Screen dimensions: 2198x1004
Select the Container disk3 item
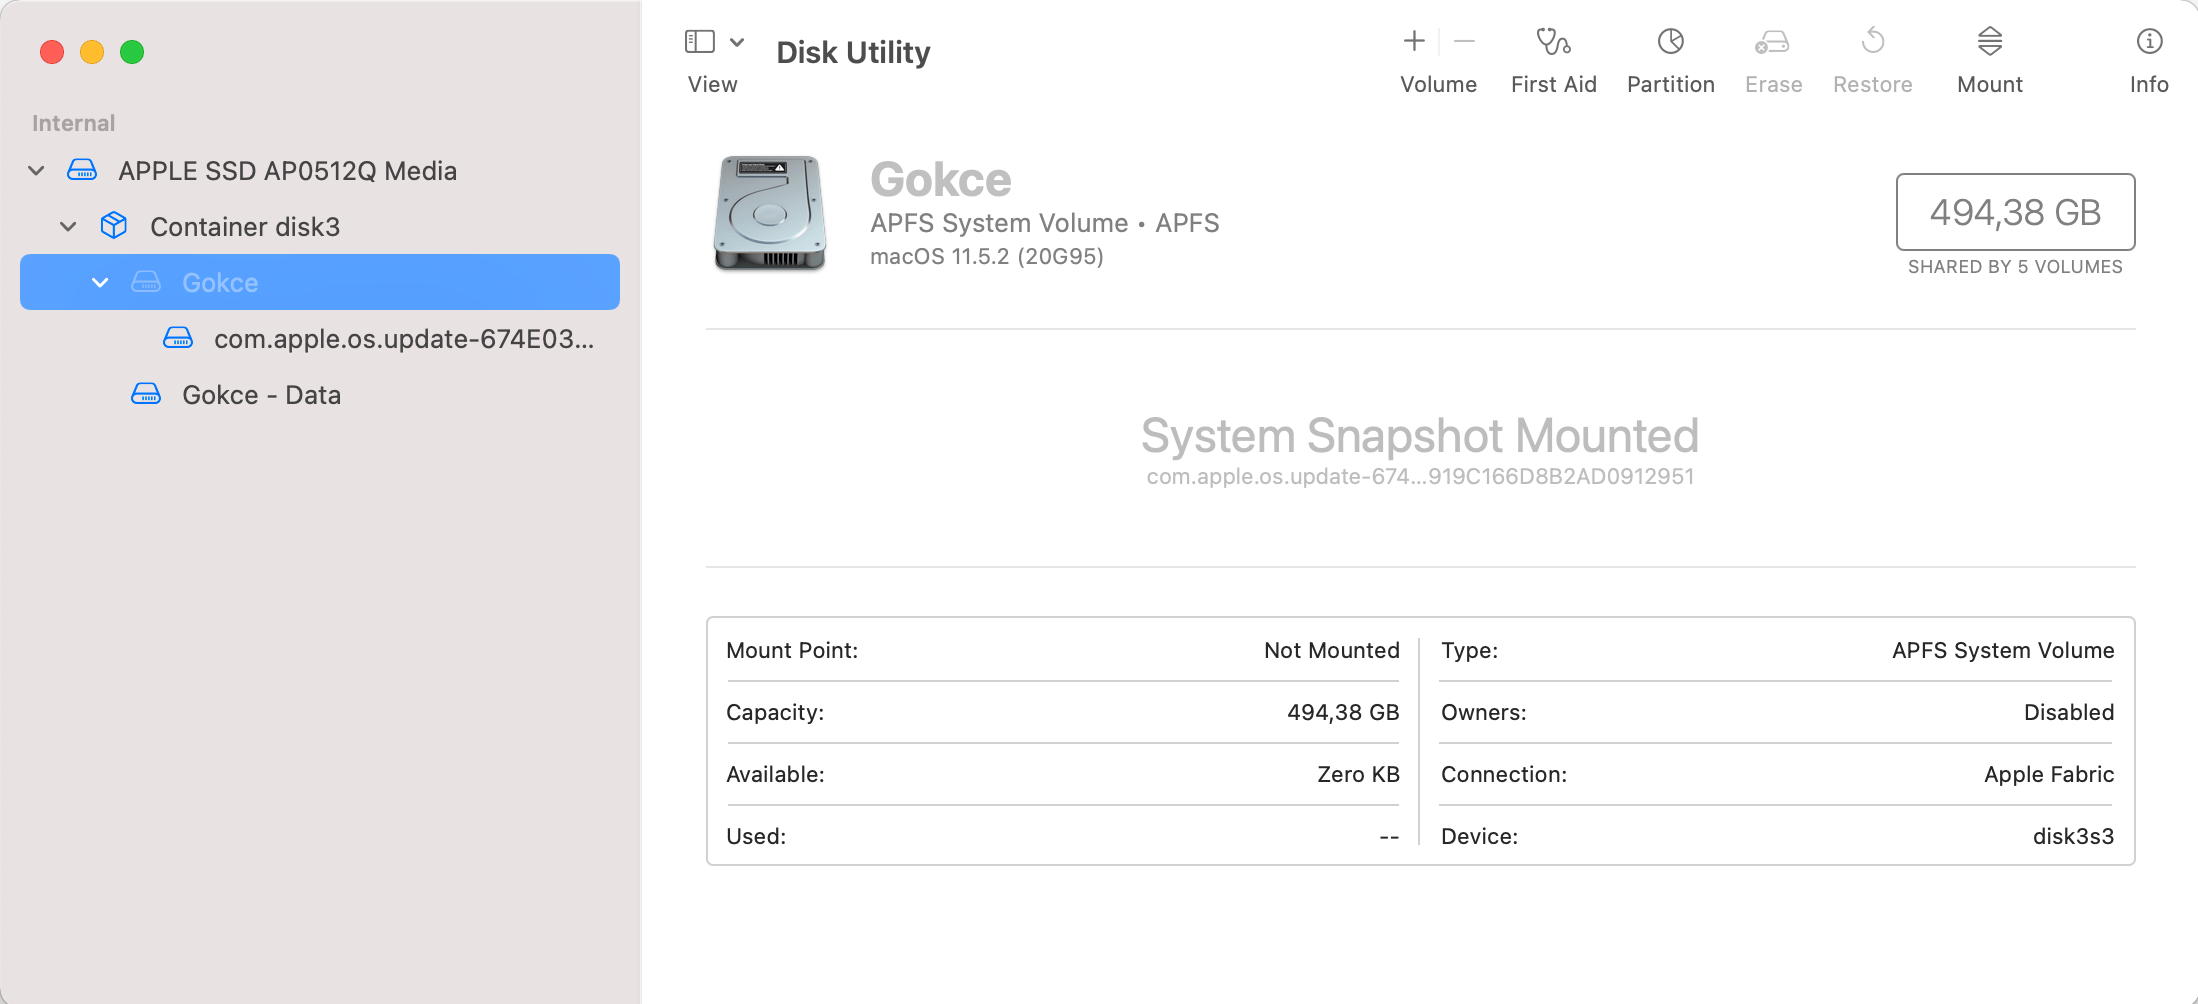click(x=245, y=226)
